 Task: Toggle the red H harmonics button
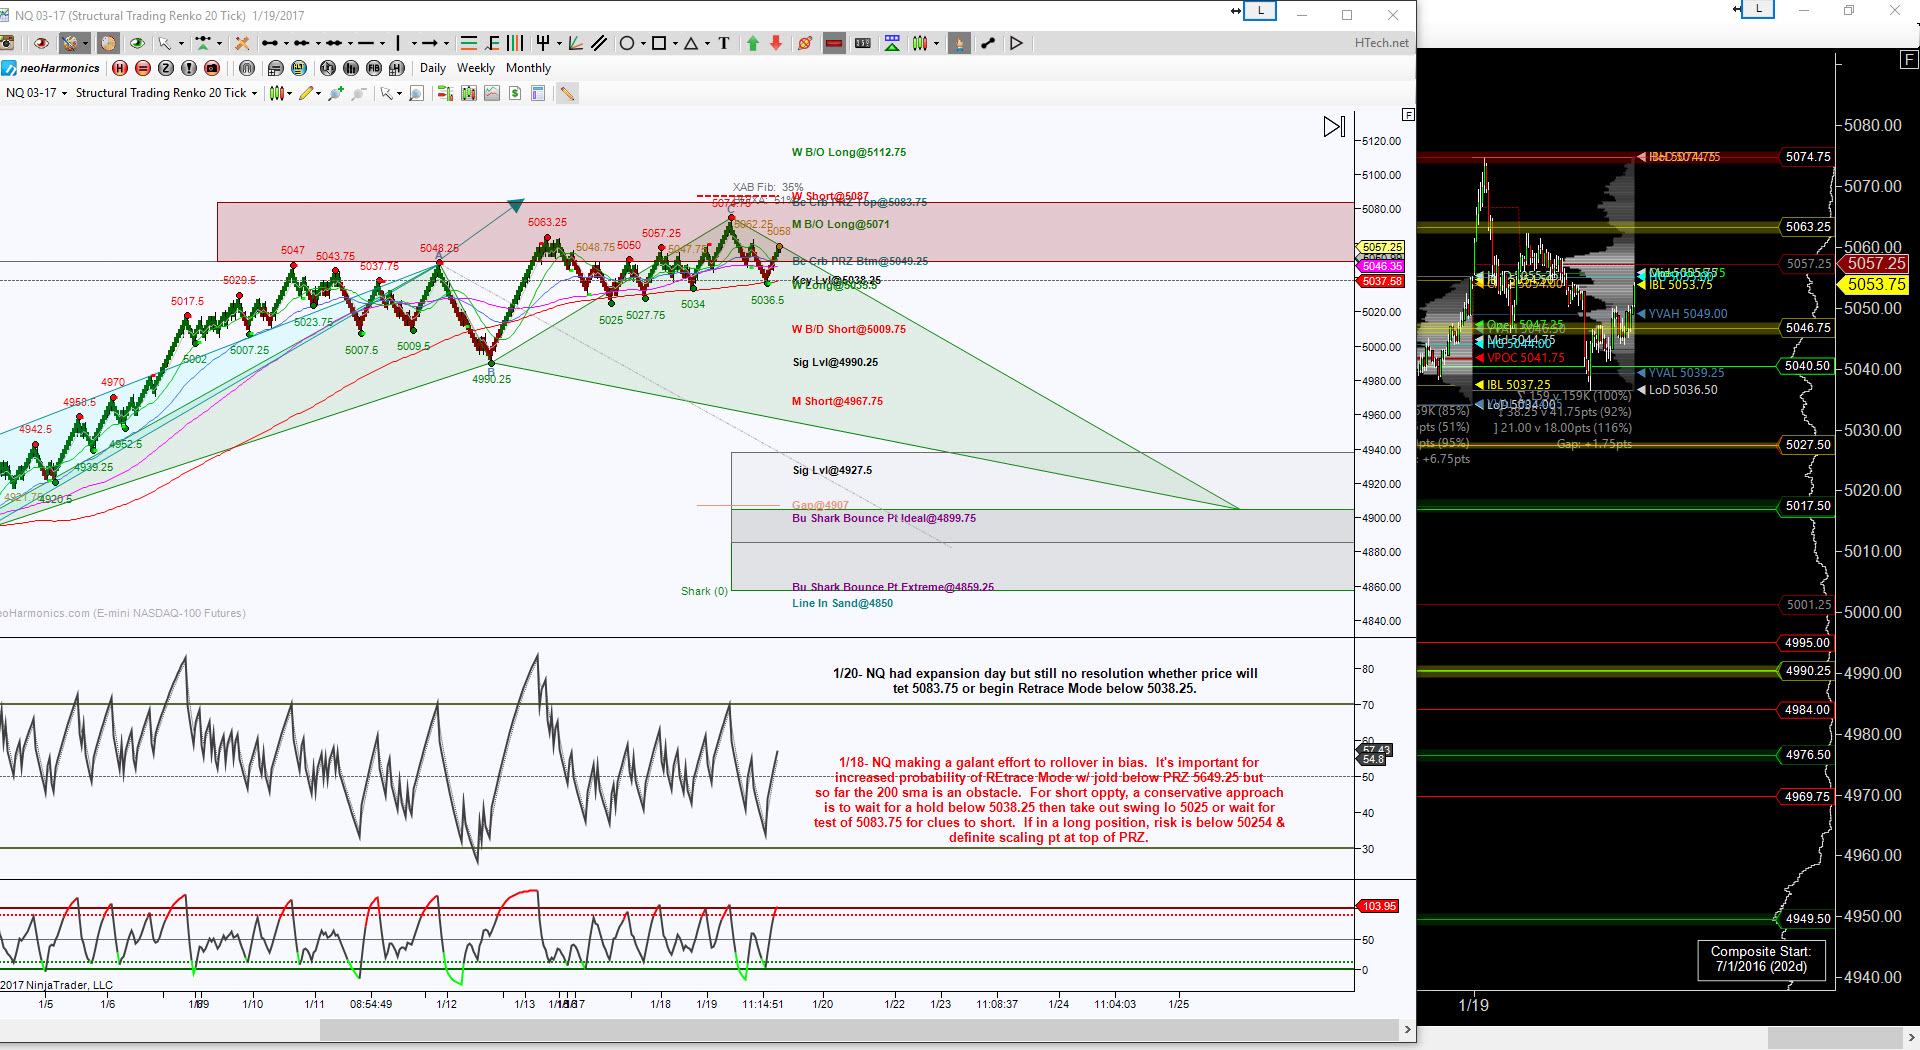pos(120,68)
